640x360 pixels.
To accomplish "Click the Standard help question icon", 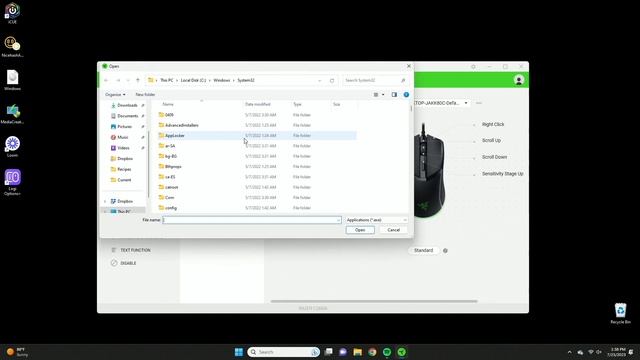I will point(445,251).
